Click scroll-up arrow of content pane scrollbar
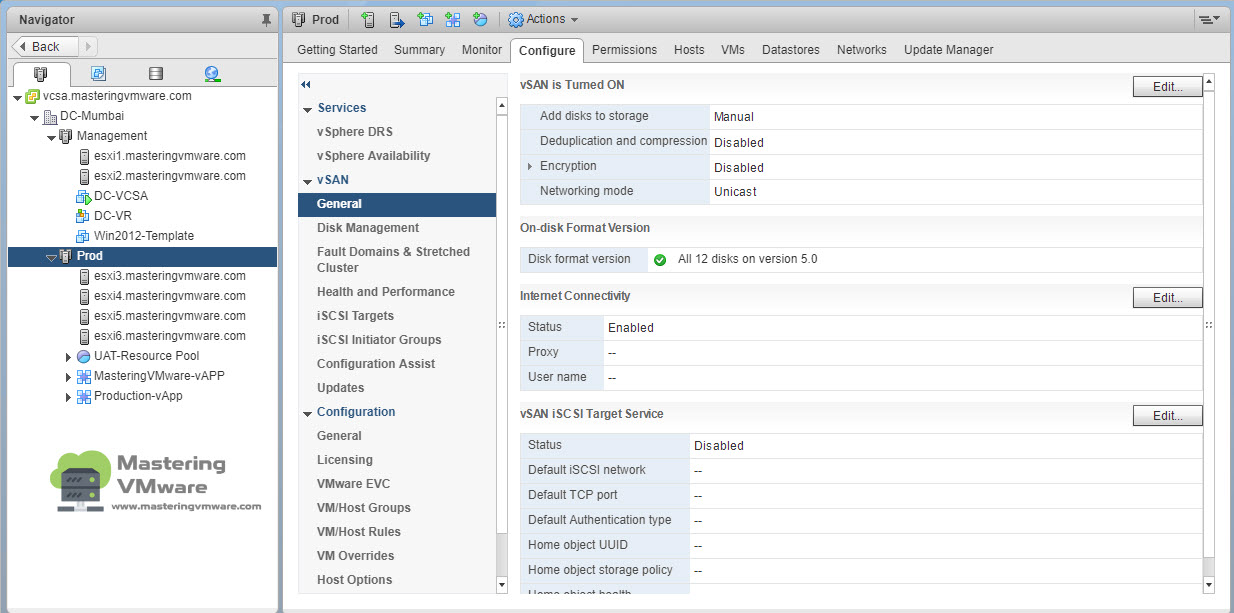 (x=1208, y=82)
